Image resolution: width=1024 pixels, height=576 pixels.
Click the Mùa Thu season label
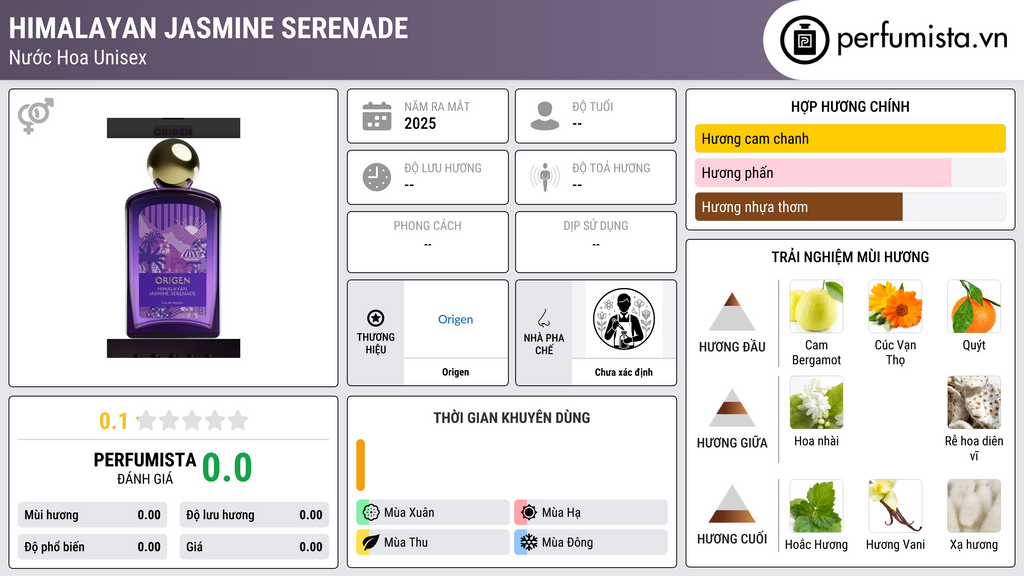point(406,542)
